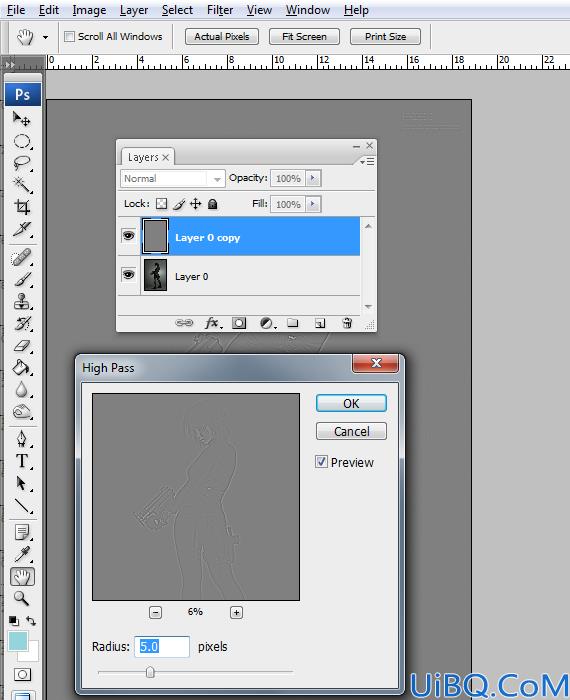Pick the Zoom tool in toolbox
The image size is (570, 700).
pyautogui.click(x=21, y=598)
